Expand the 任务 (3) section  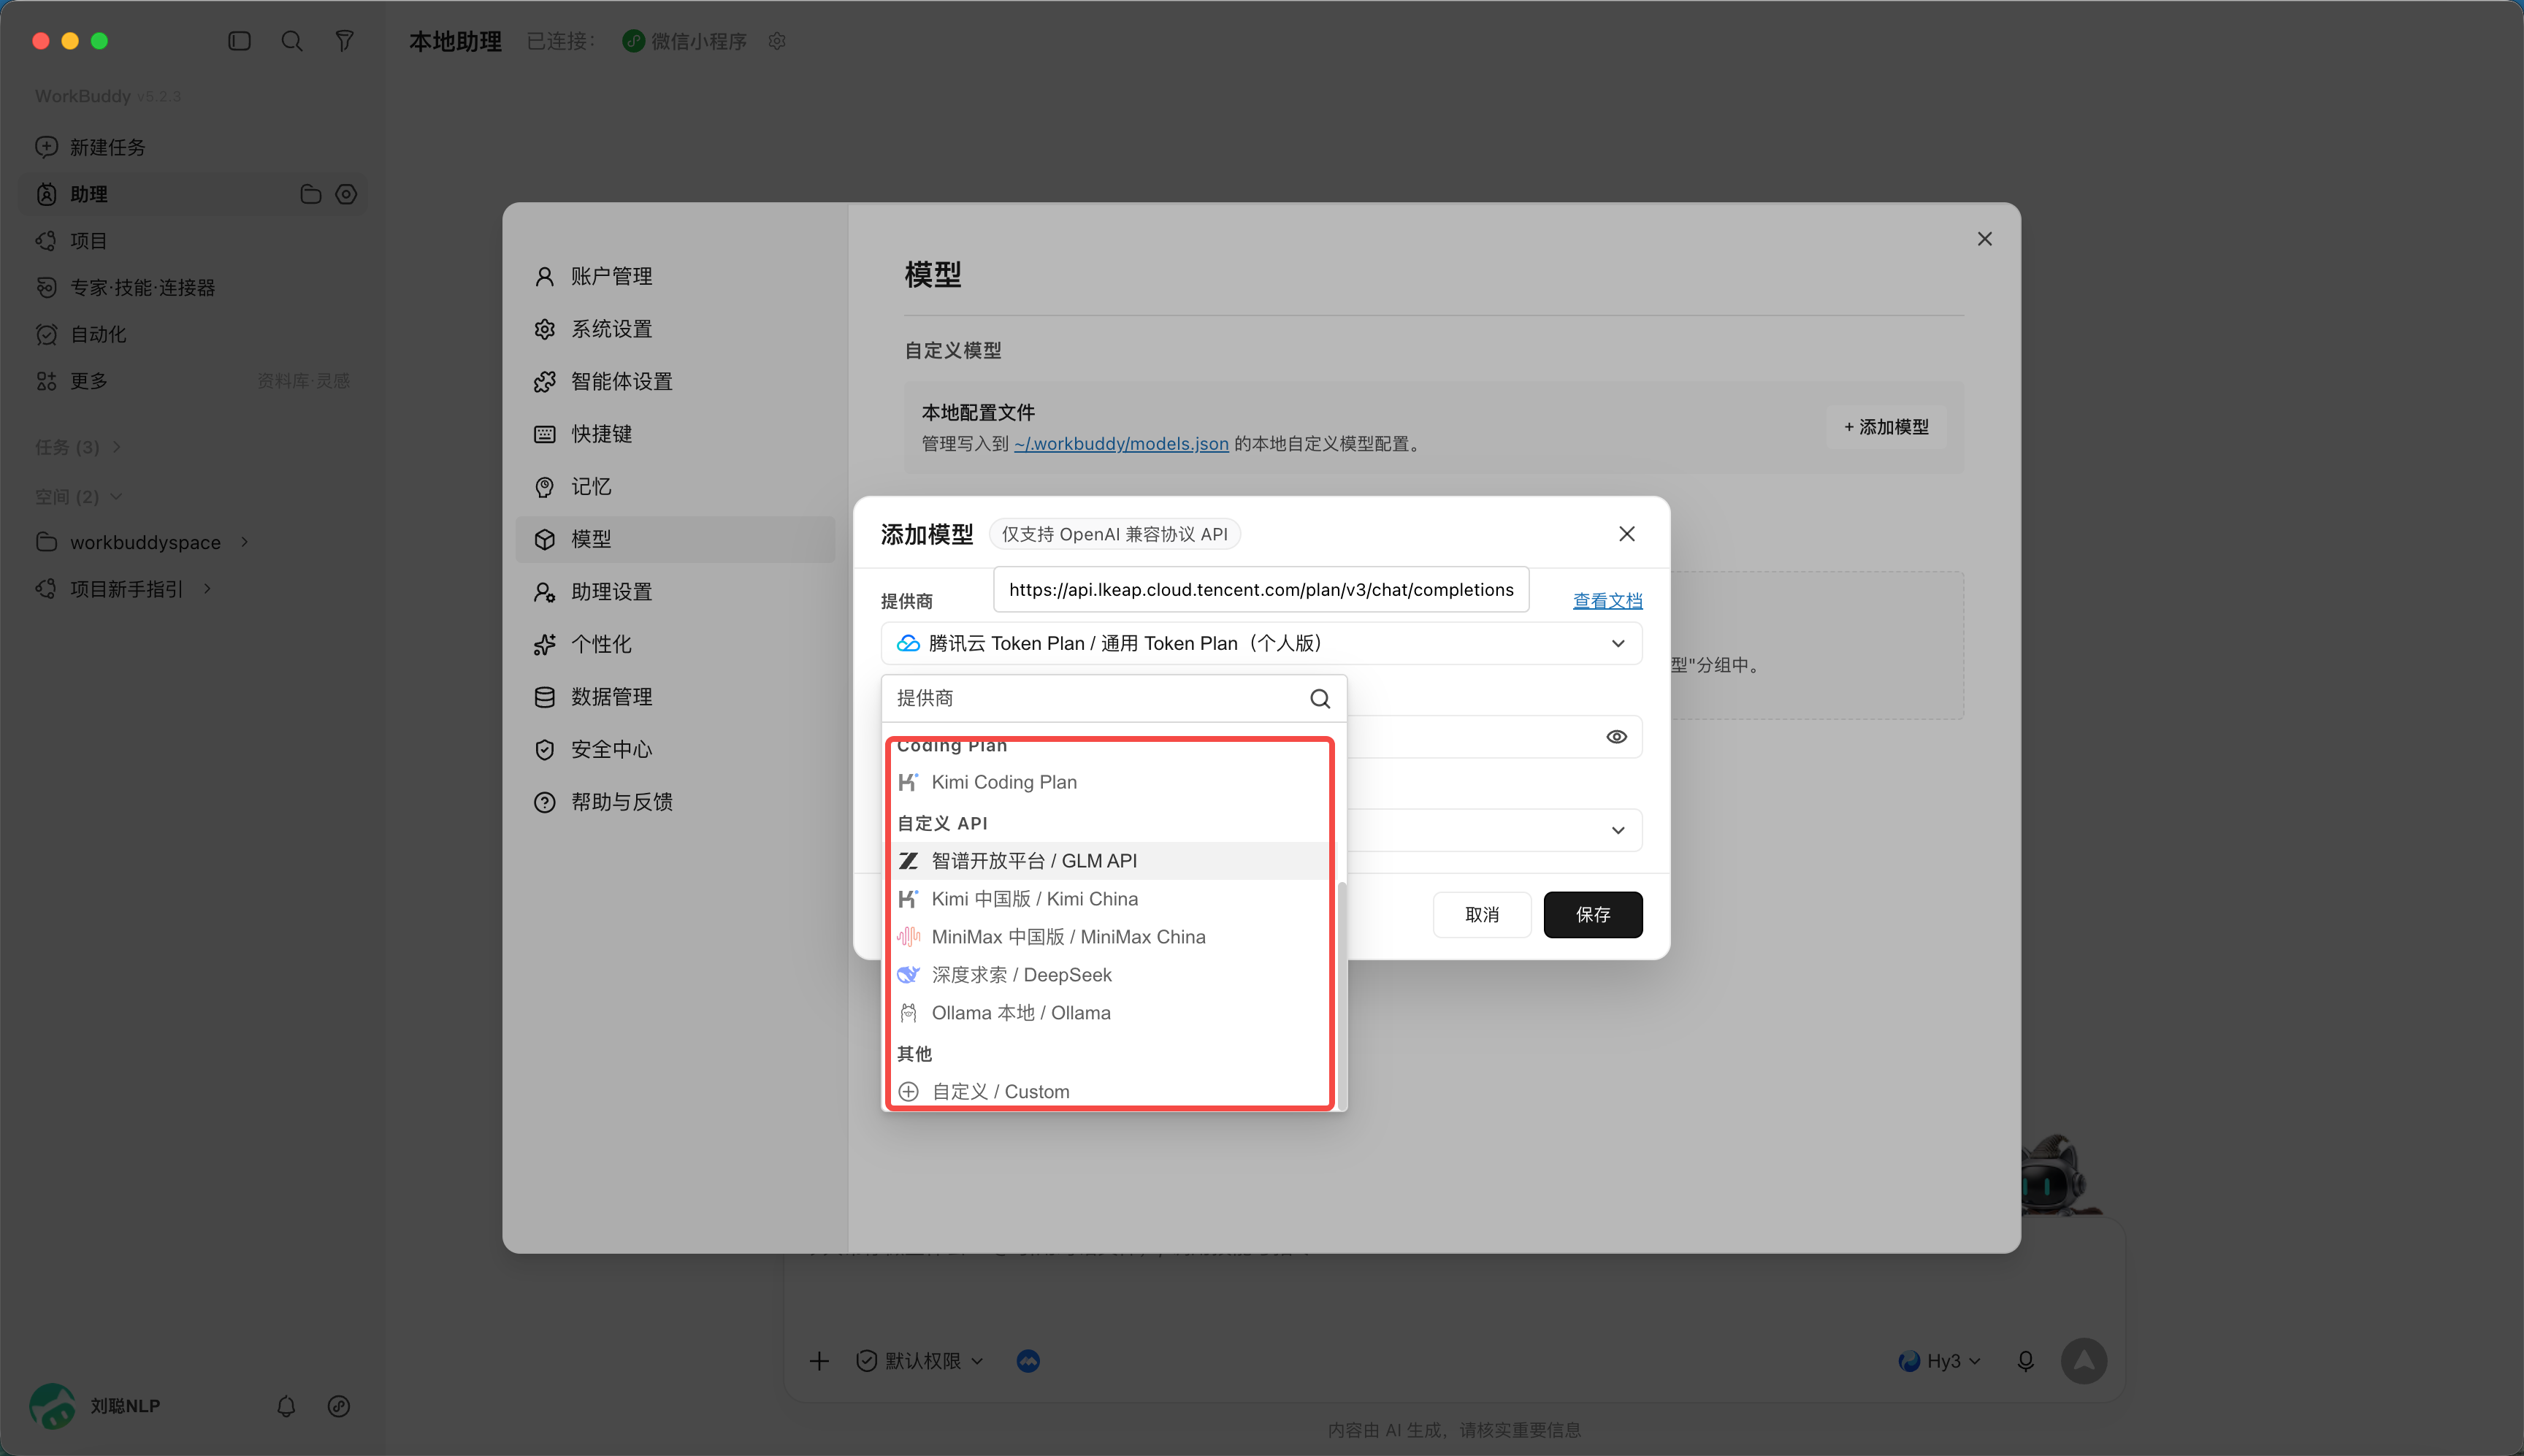78,447
